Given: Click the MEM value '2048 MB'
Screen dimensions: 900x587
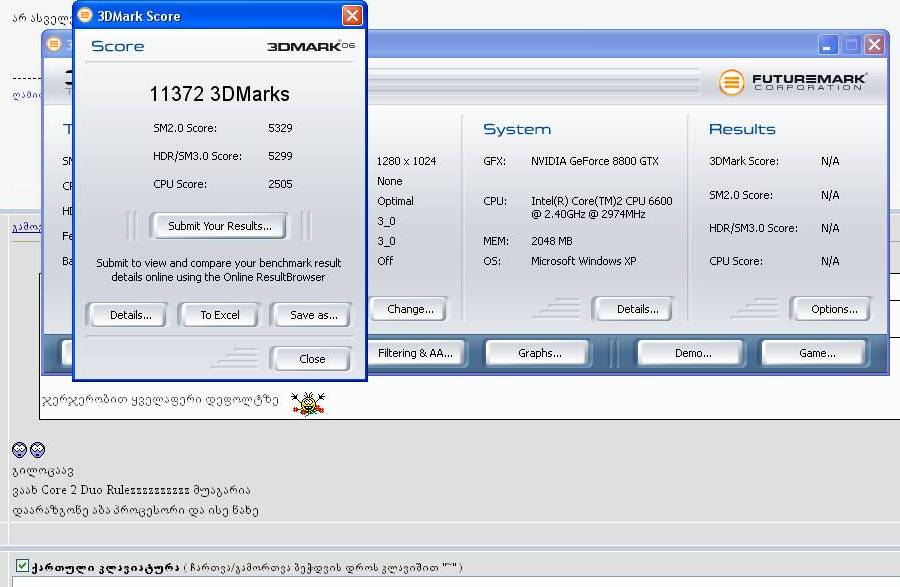Looking at the screenshot, I should click(x=552, y=241).
